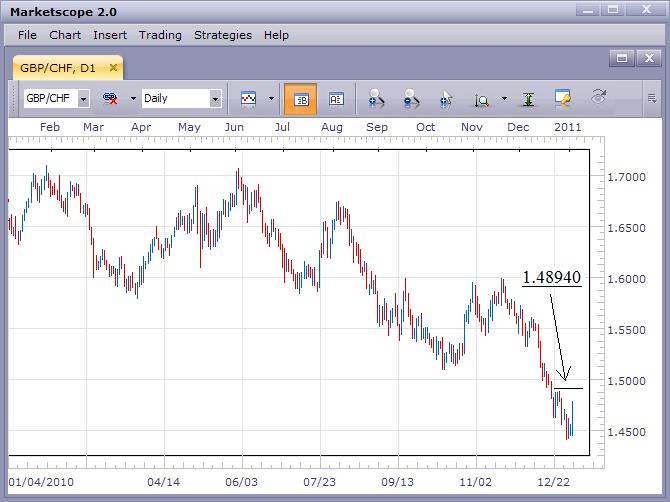Click the add indicator icon
The height and width of the screenshot is (502, 670).
coord(376,99)
